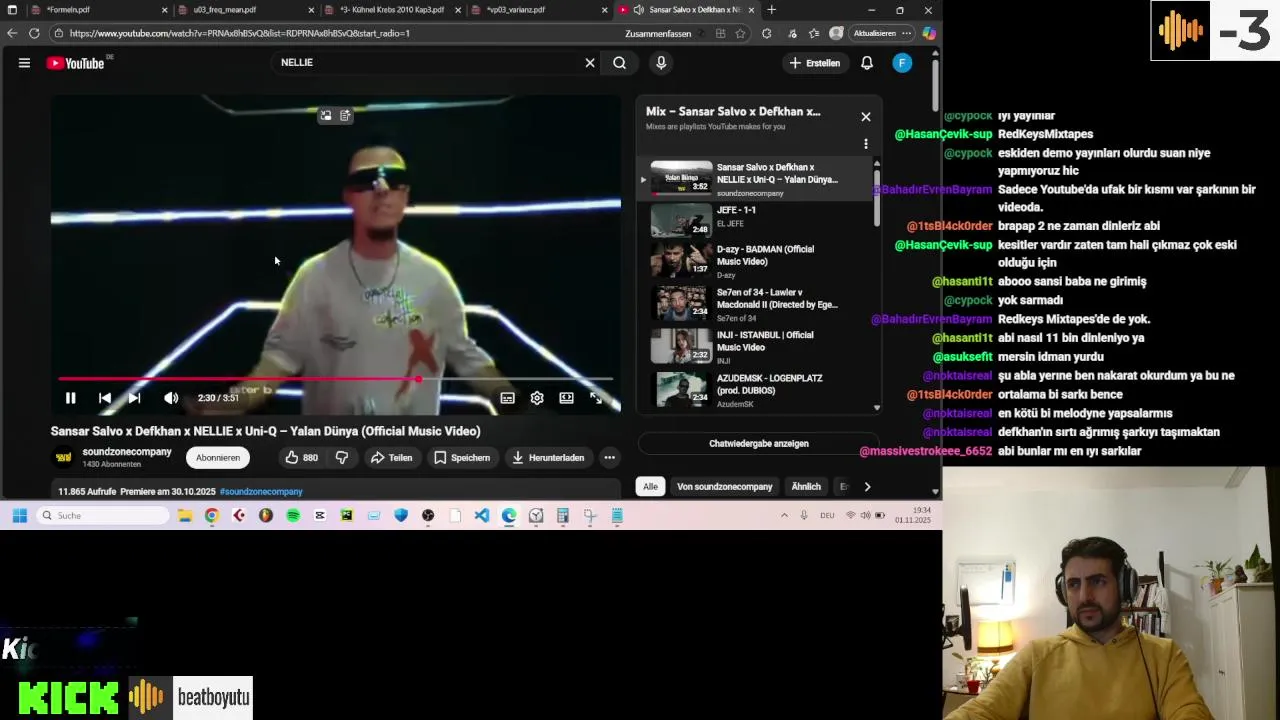The height and width of the screenshot is (720, 1280).
Task: Switch to Kühnel Krebs 2010 Kap3.pdf tab
Action: [392, 10]
